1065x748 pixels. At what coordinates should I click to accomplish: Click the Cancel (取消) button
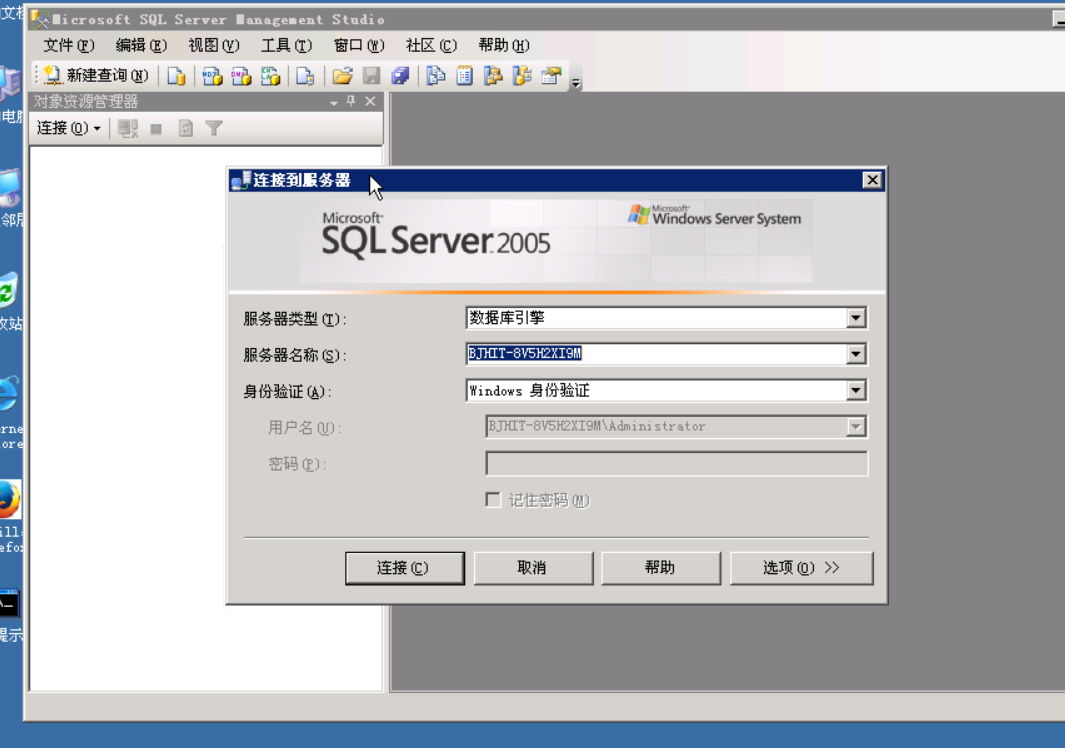click(533, 568)
